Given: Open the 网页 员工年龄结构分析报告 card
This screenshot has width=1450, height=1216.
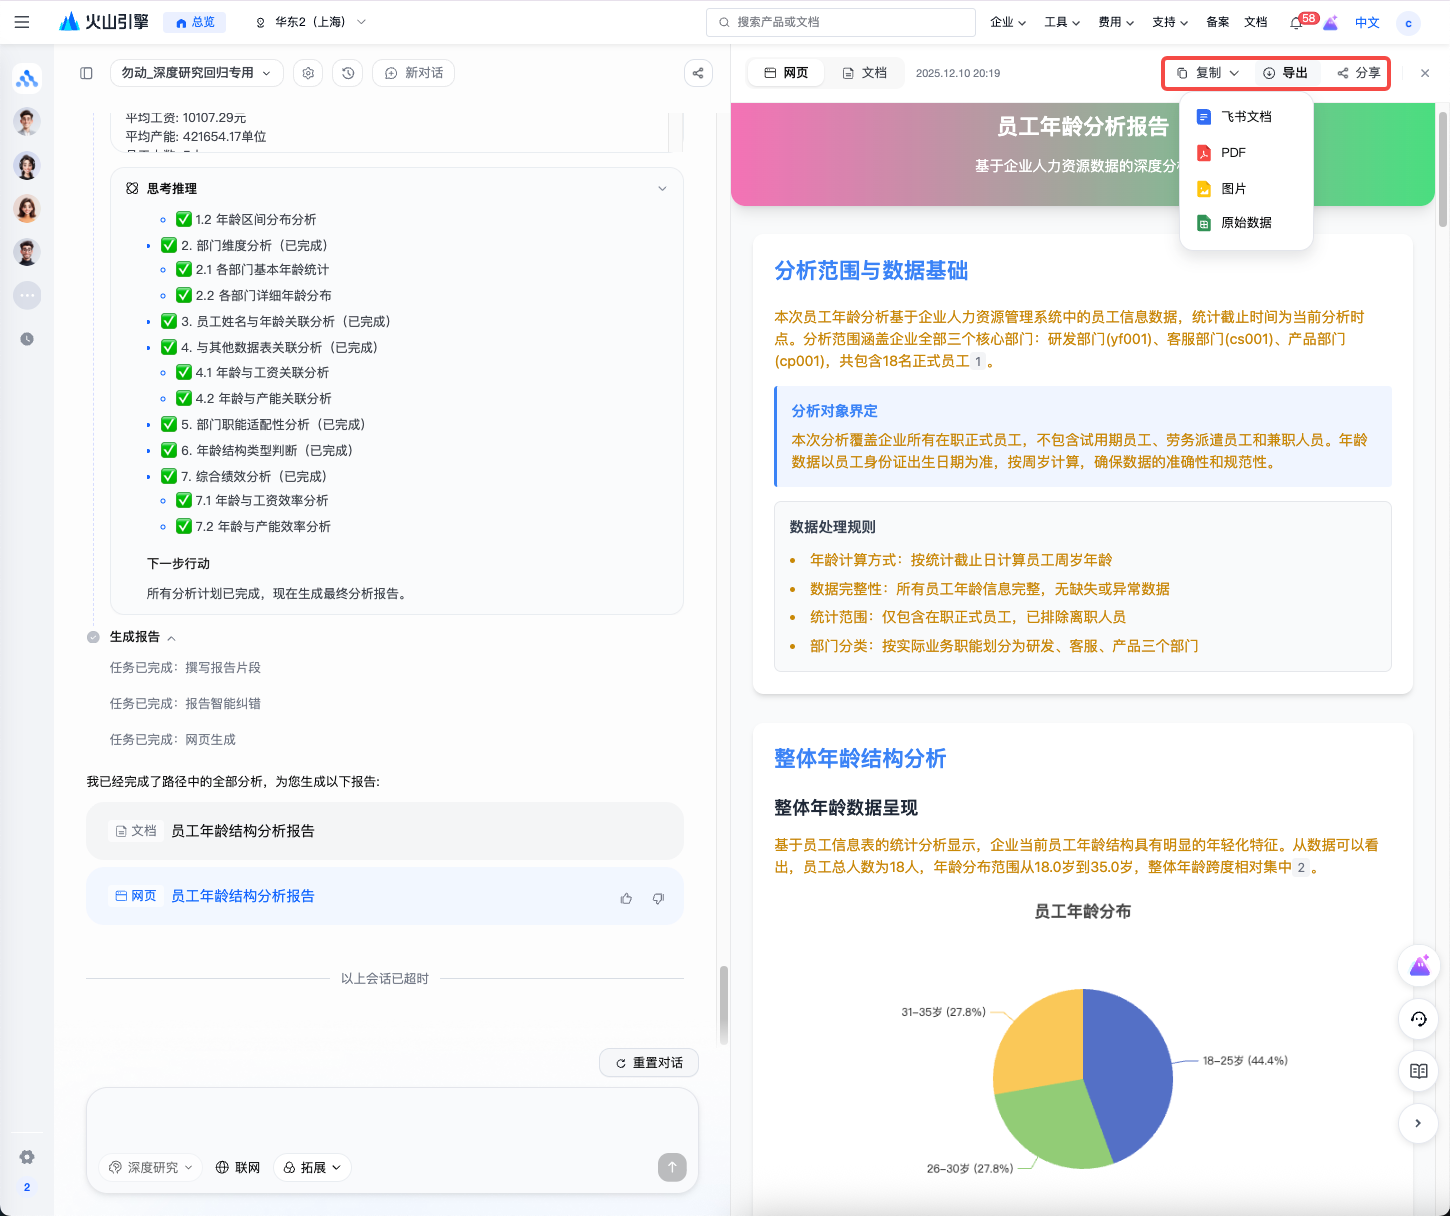Looking at the screenshot, I should coord(385,896).
